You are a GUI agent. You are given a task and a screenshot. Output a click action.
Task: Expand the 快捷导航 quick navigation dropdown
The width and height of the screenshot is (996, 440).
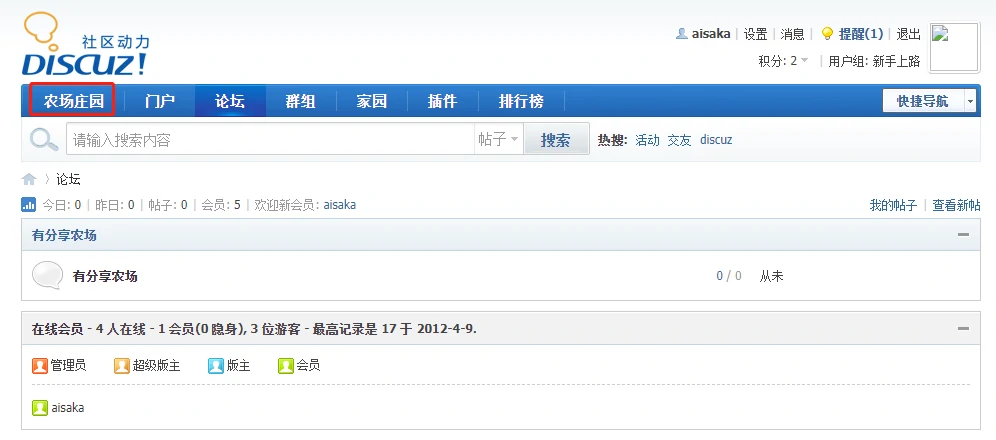point(970,101)
